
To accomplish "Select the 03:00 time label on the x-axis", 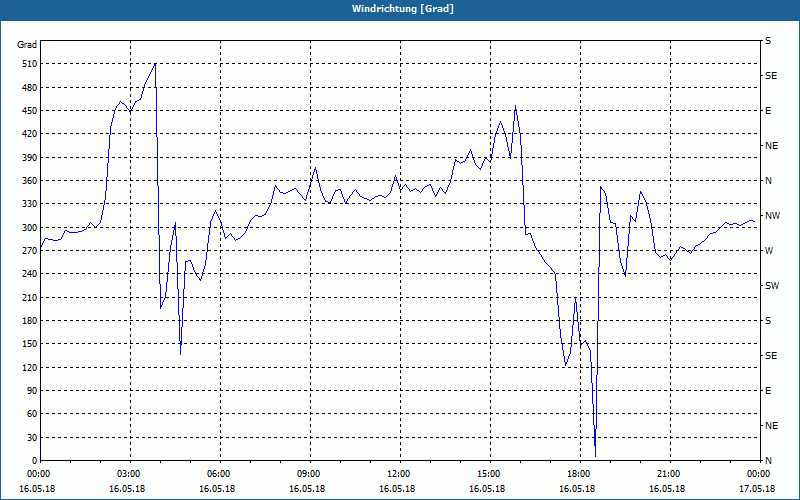I will coord(131,474).
